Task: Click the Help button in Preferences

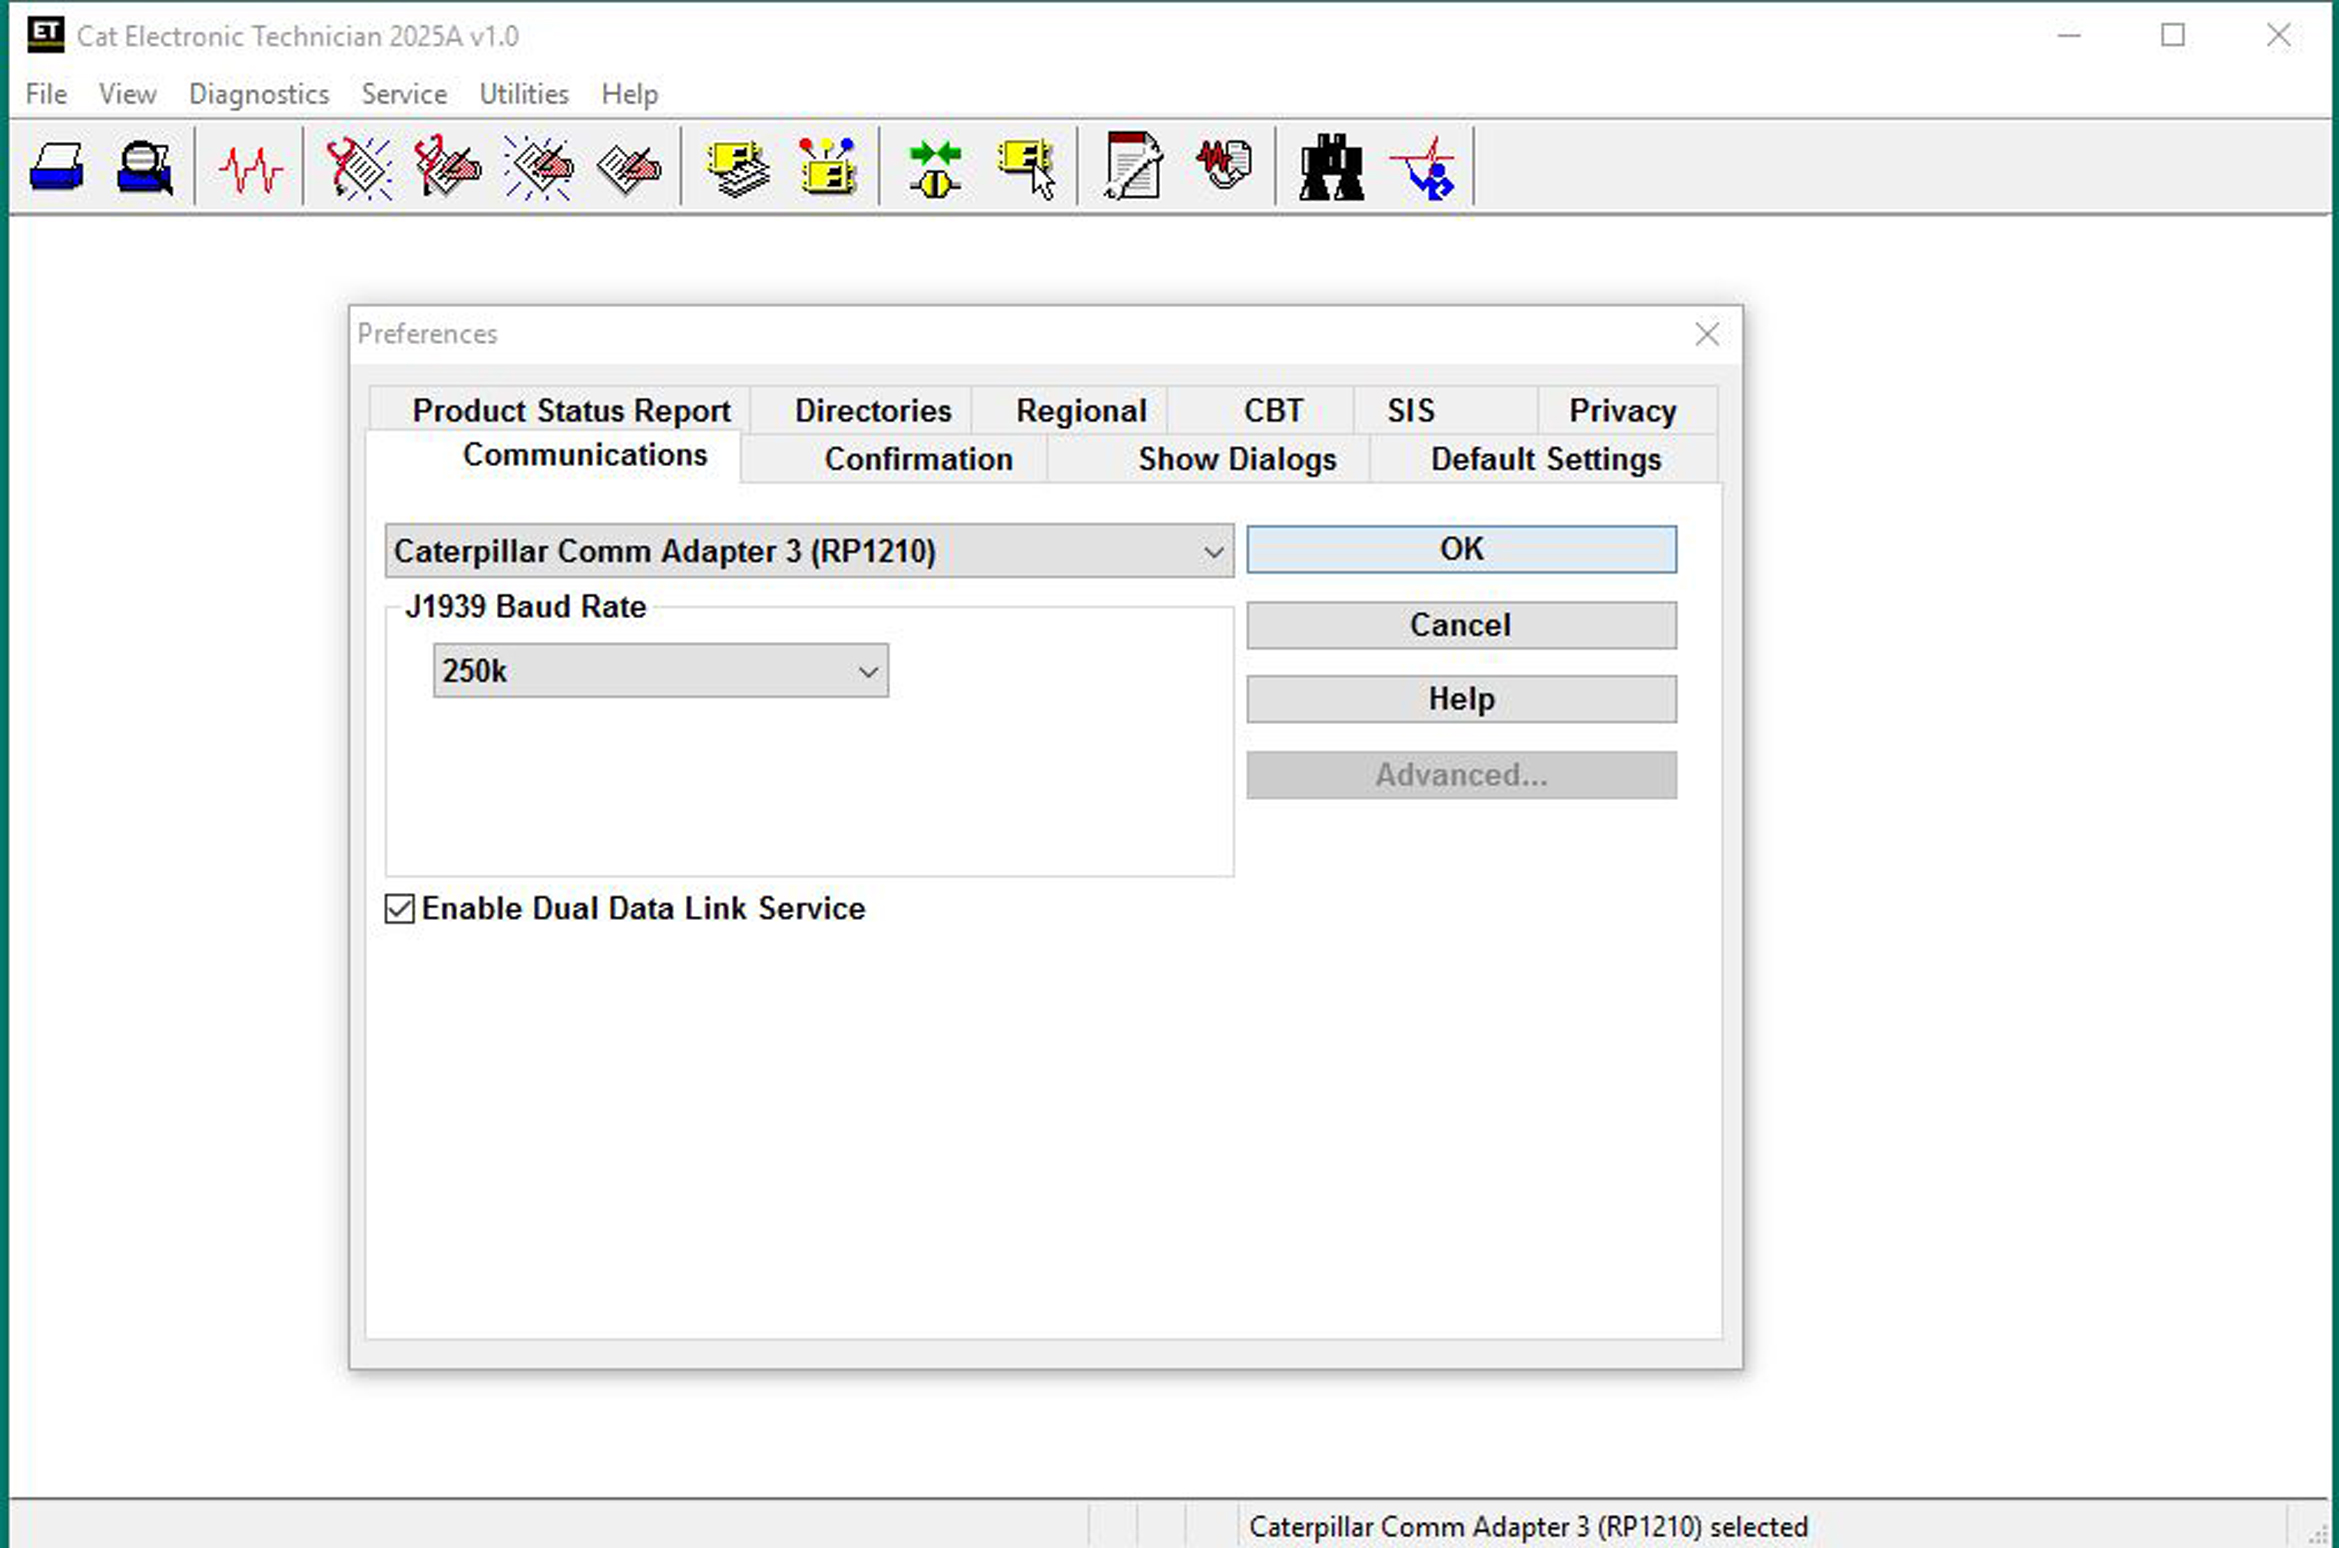Action: 1460,699
